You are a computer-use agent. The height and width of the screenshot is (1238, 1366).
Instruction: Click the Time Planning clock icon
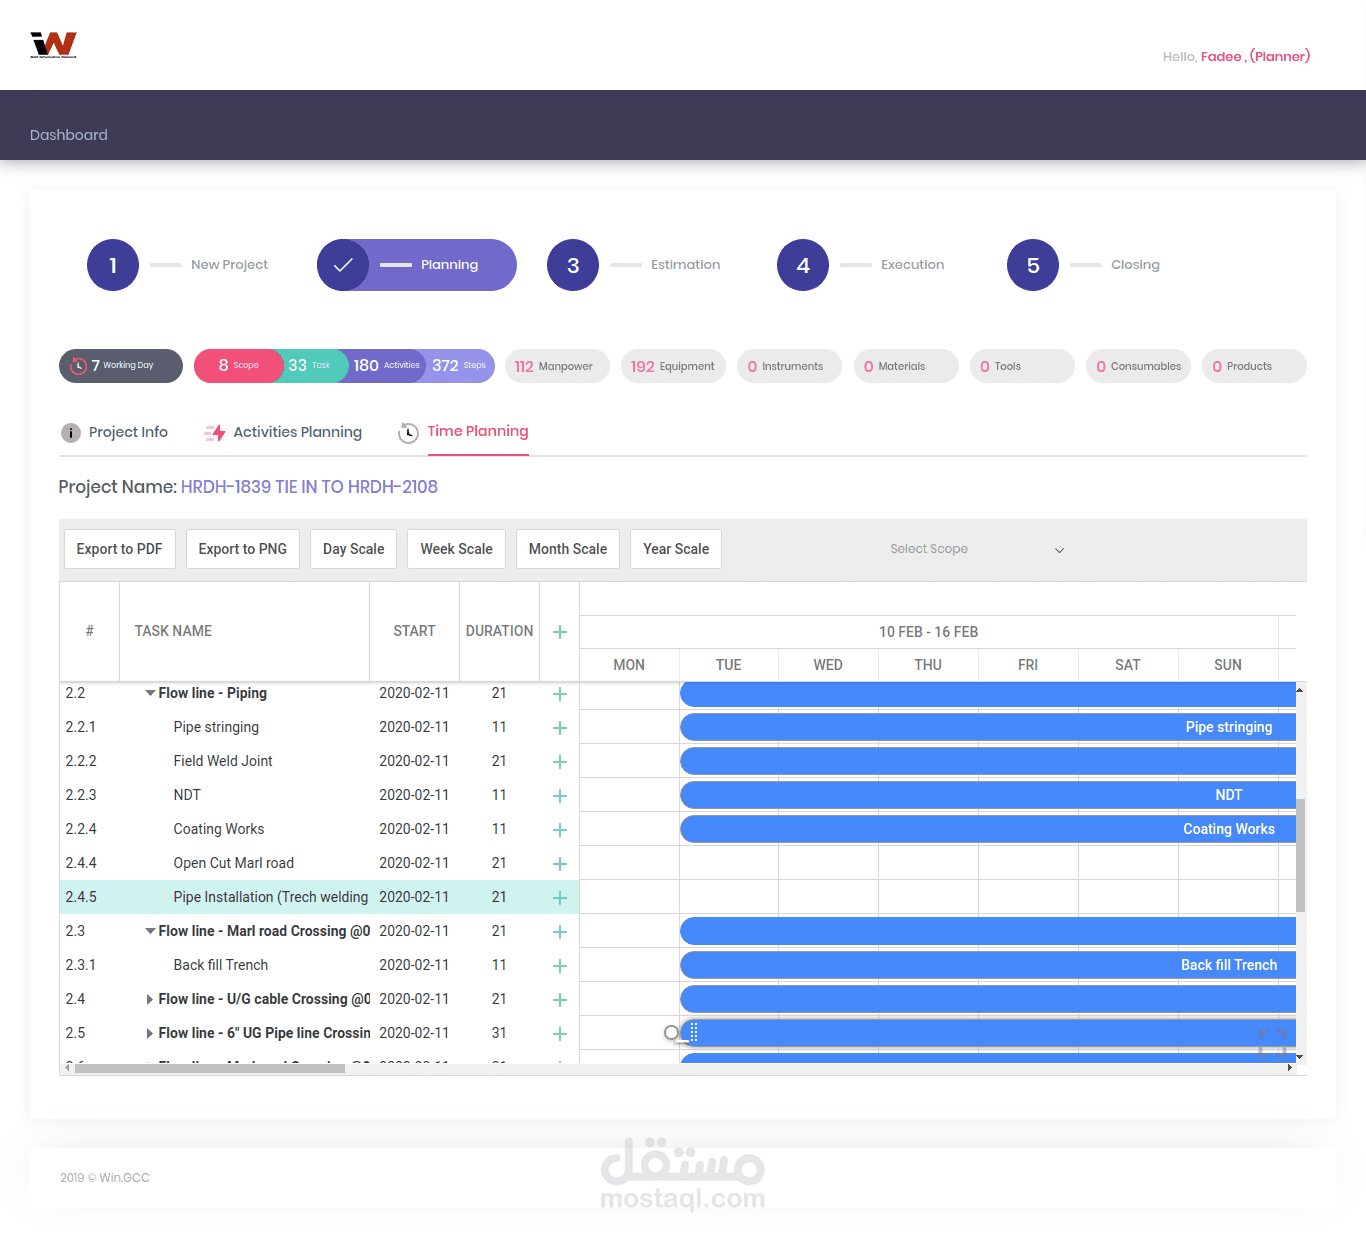[408, 433]
